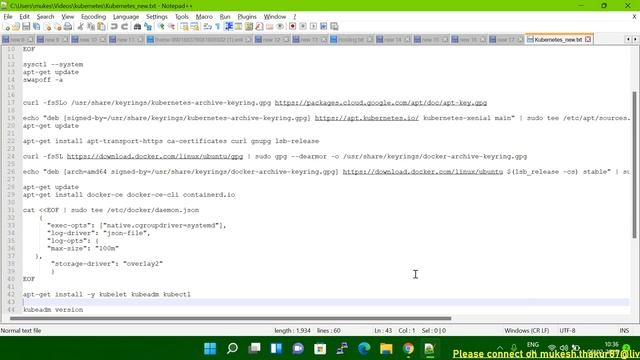Click the Save All toolbar icon
This screenshot has width=640, height=360.
pos(37,27)
